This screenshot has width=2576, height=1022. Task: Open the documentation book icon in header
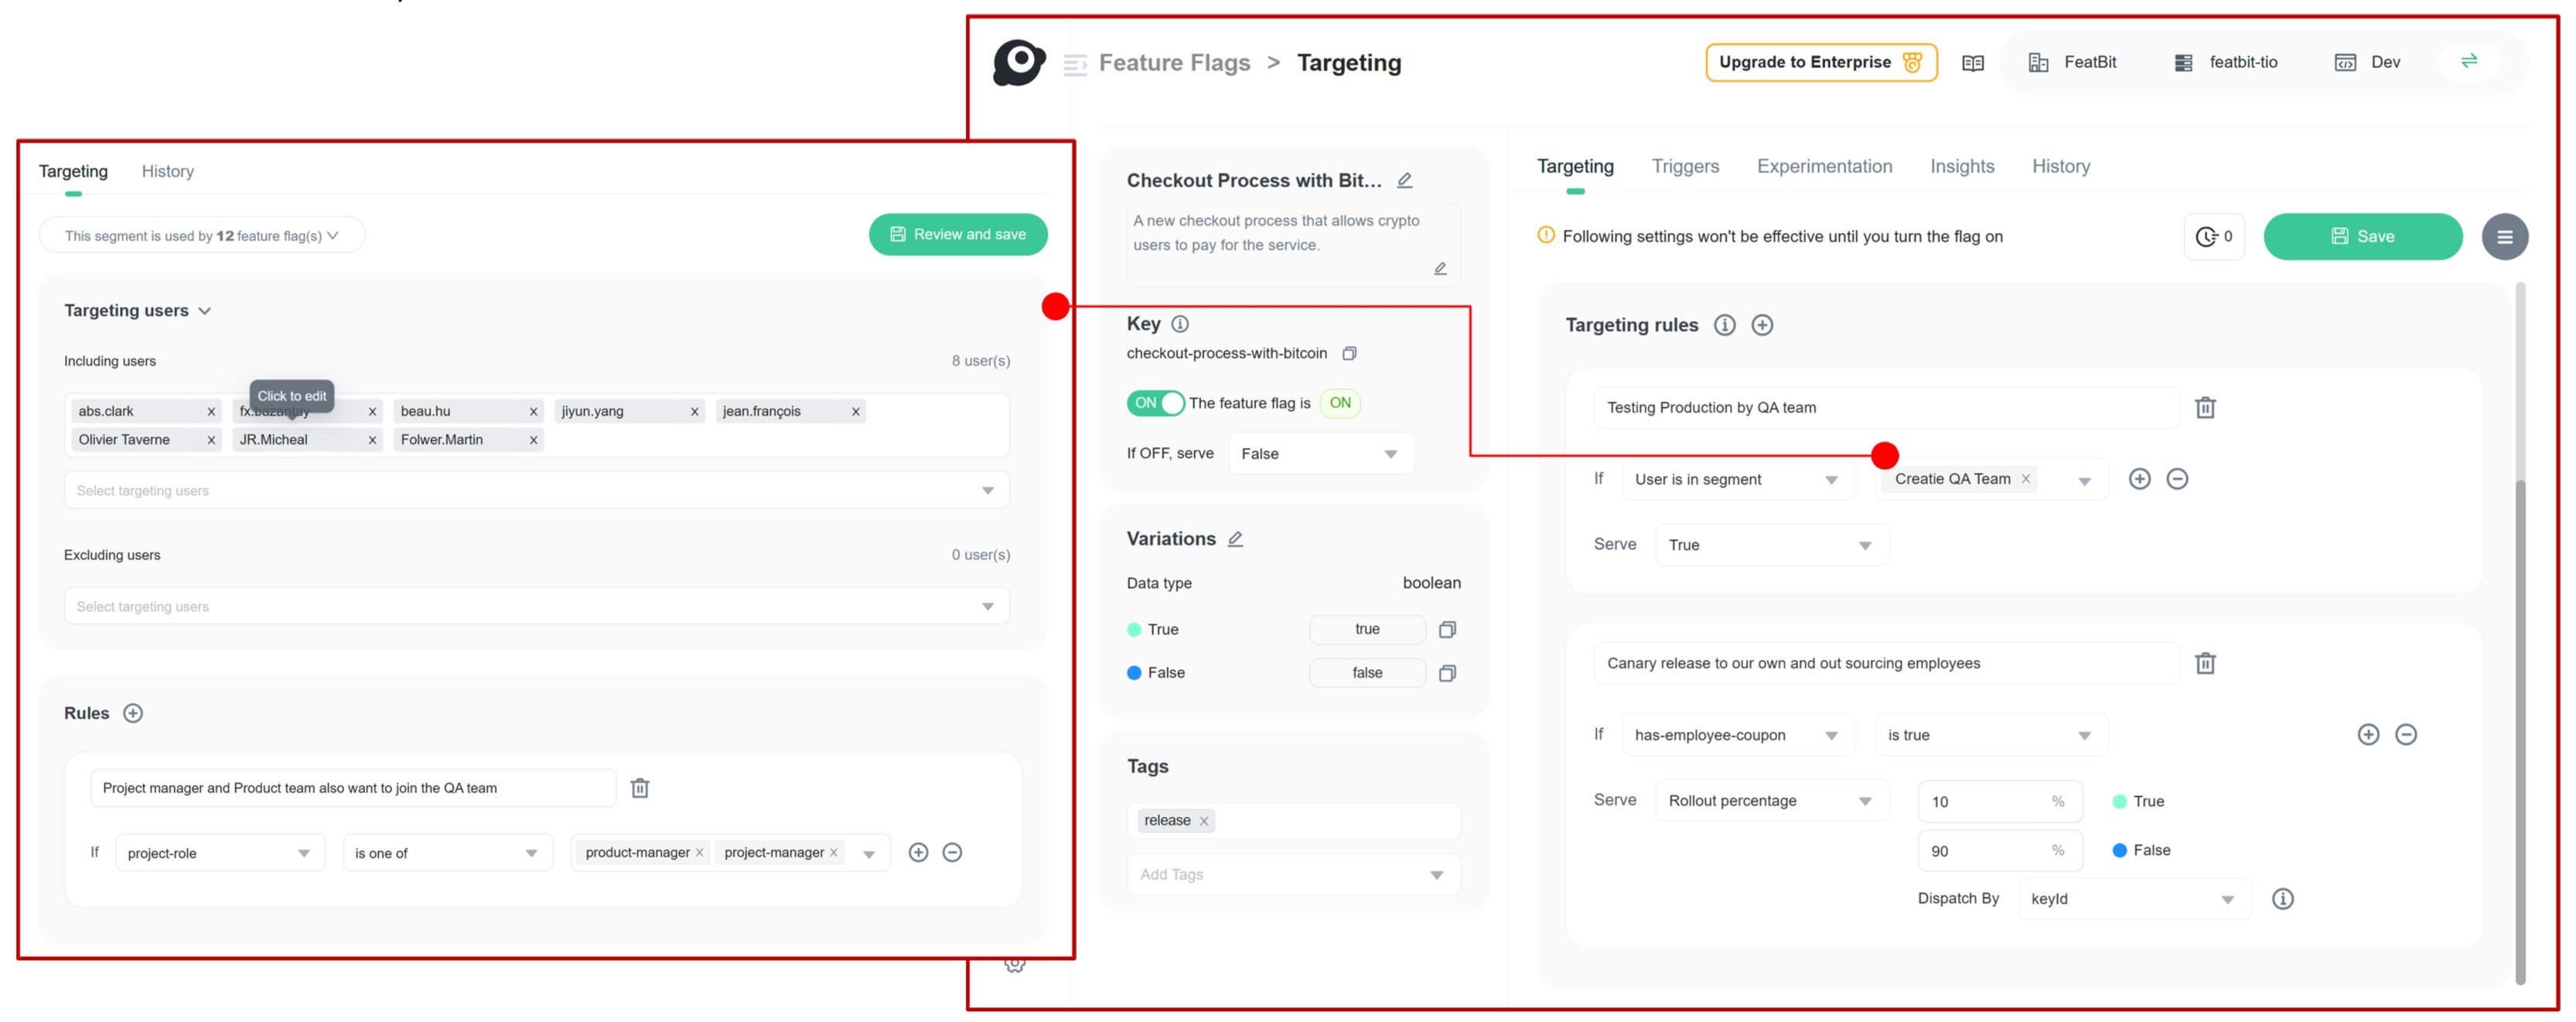[1972, 63]
